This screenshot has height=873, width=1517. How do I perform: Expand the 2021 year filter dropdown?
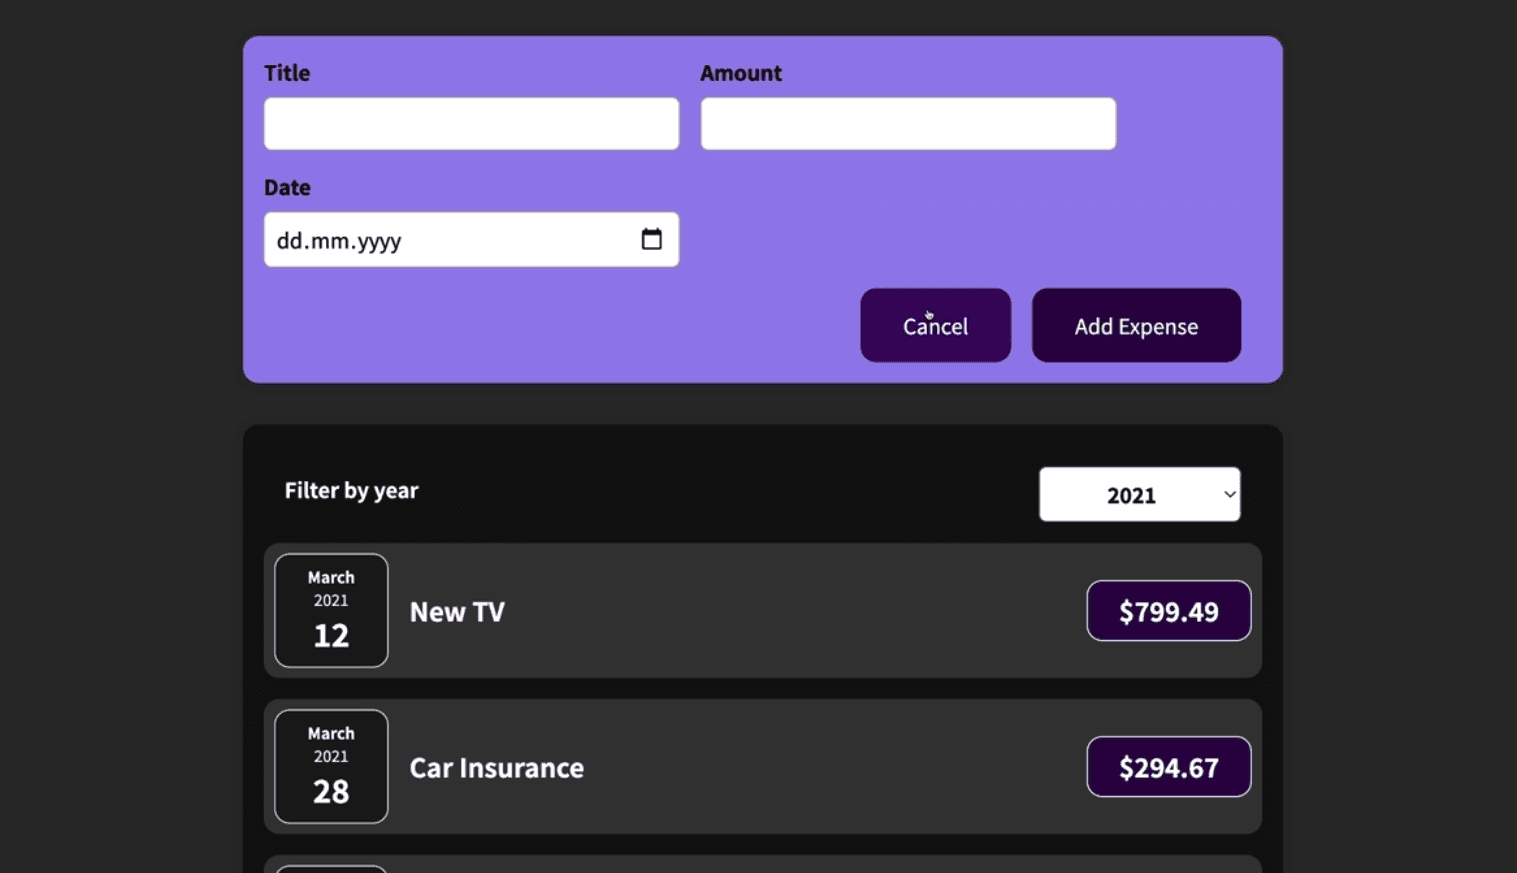[1139, 494]
